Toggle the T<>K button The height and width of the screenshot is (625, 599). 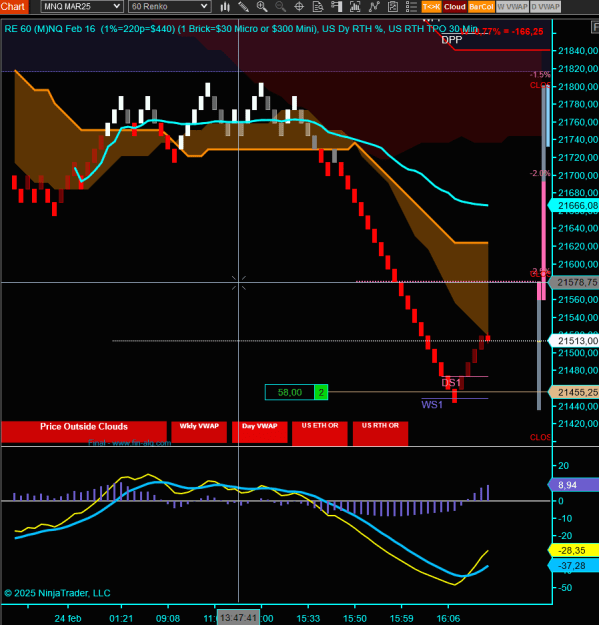(431, 7)
